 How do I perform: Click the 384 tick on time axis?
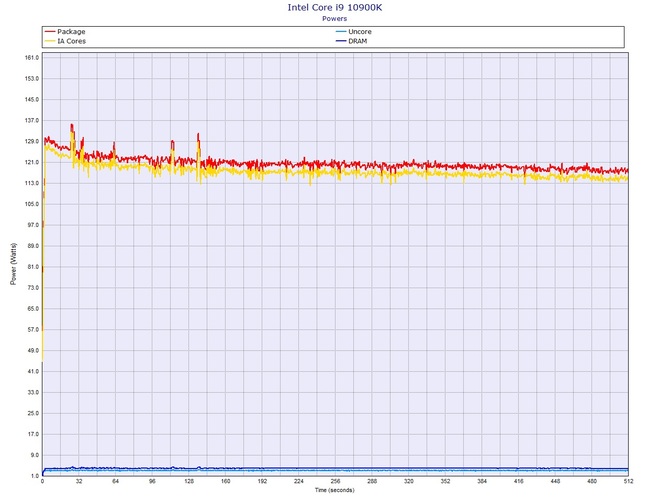coord(482,481)
